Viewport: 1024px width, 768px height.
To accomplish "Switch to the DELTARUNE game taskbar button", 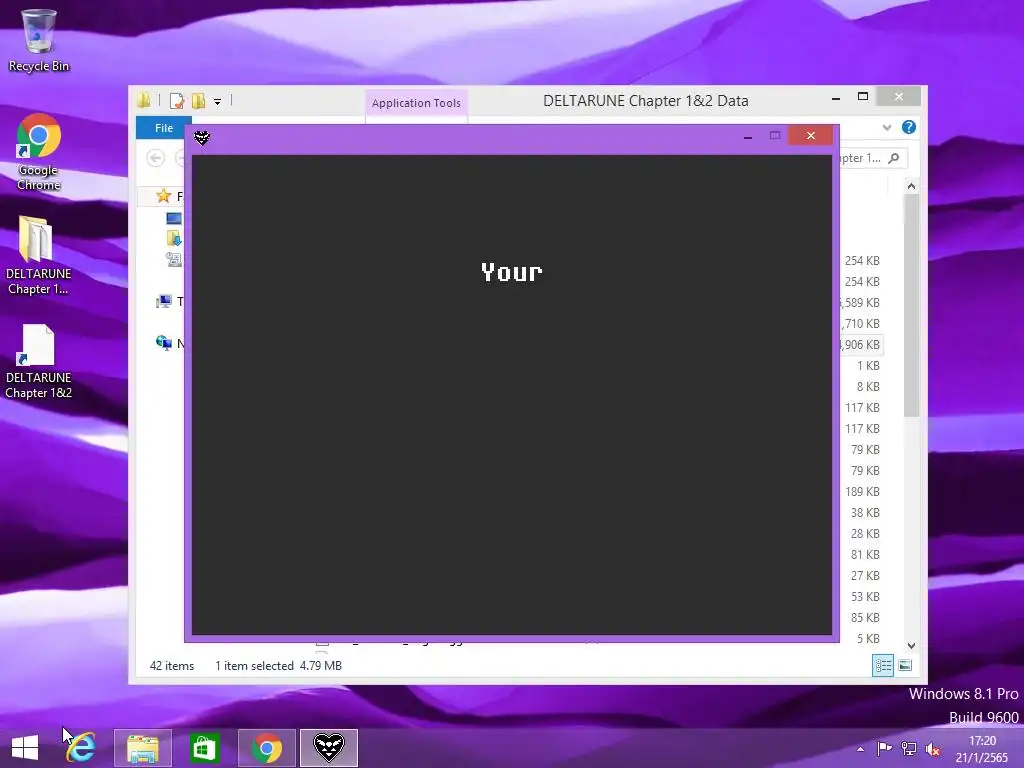I will tap(328, 748).
